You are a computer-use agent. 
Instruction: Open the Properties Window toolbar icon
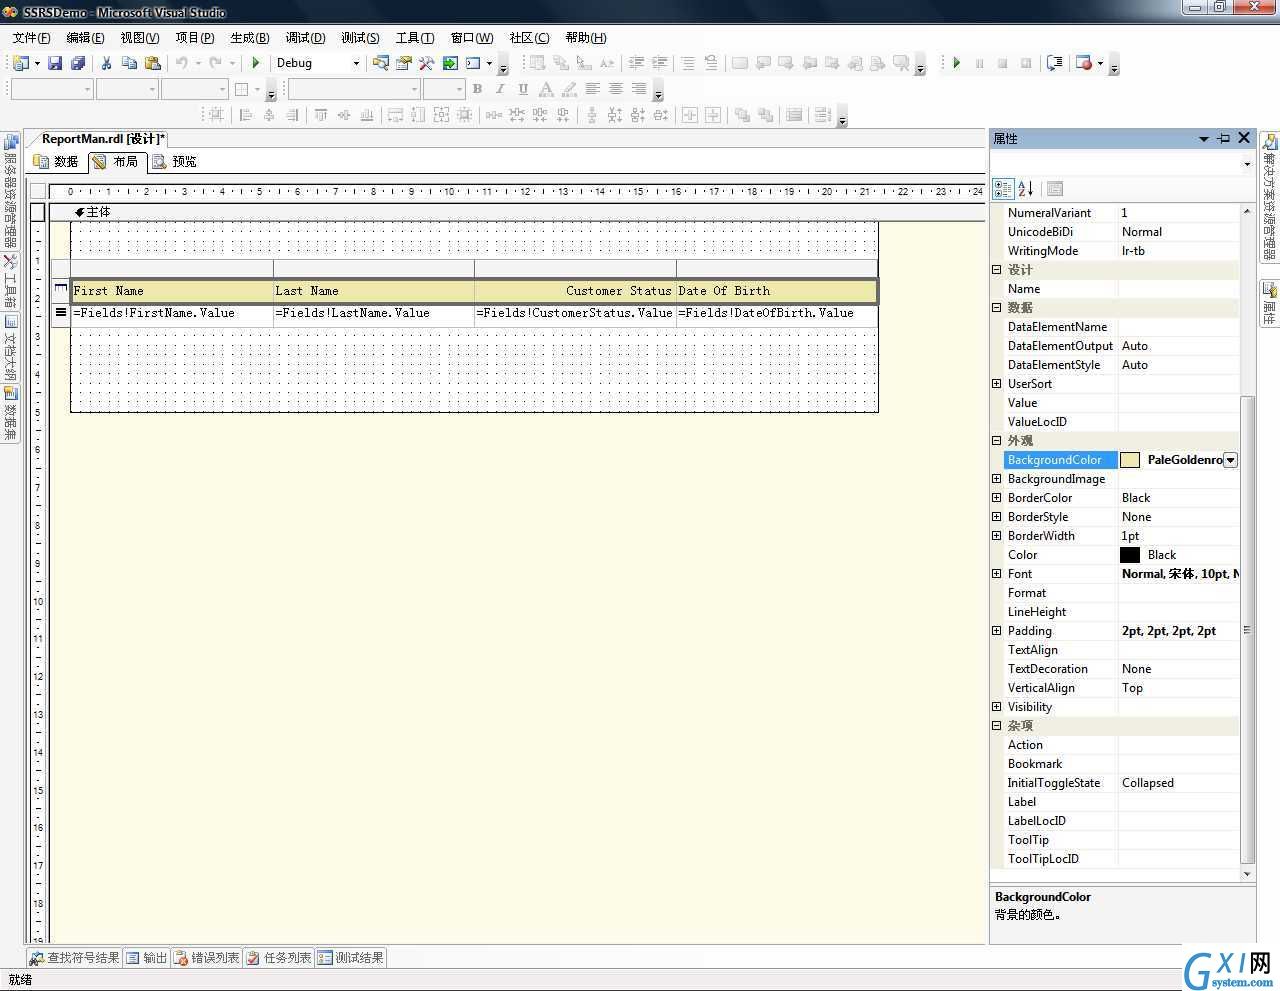click(404, 63)
